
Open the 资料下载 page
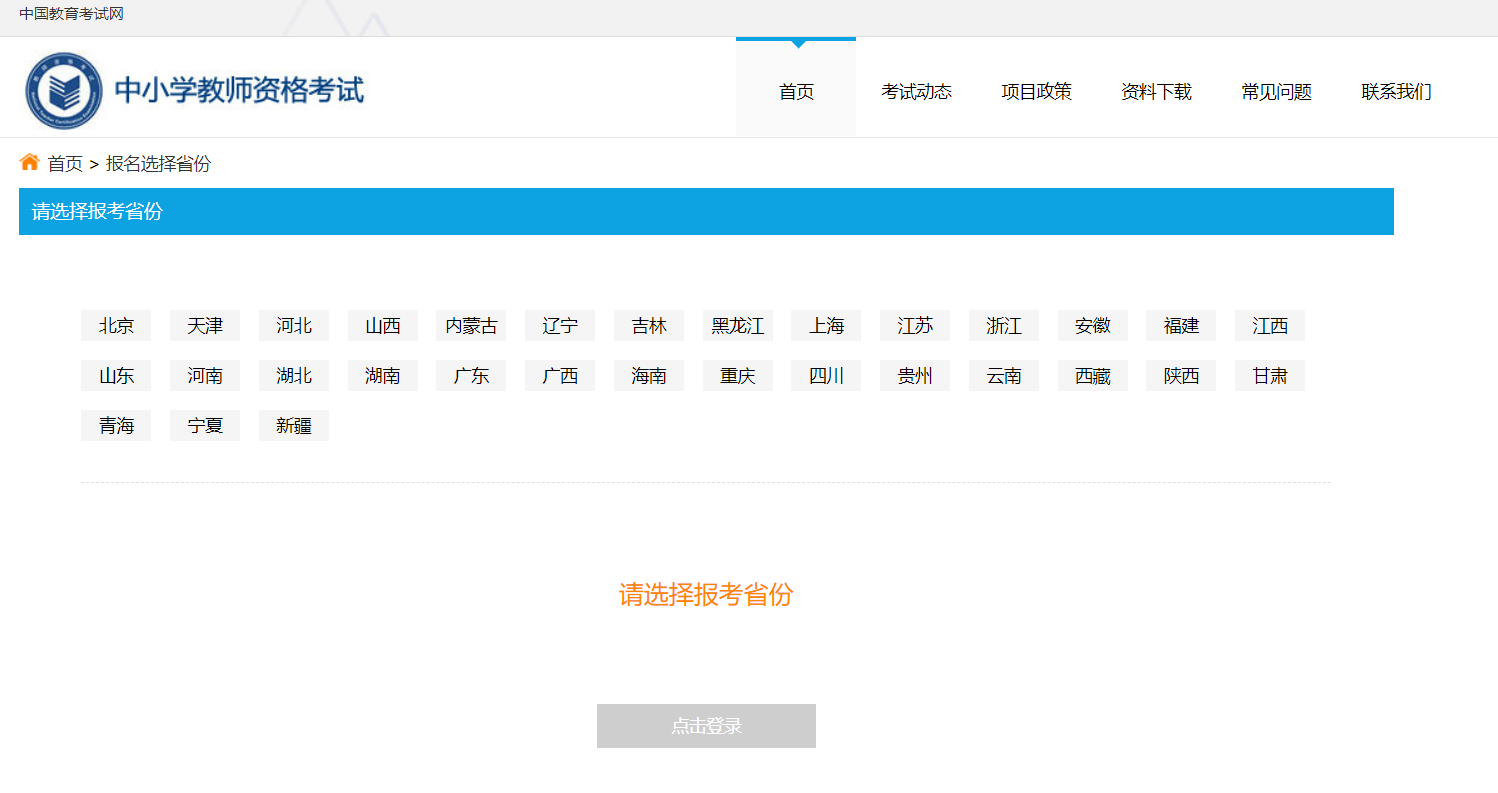pos(1156,92)
